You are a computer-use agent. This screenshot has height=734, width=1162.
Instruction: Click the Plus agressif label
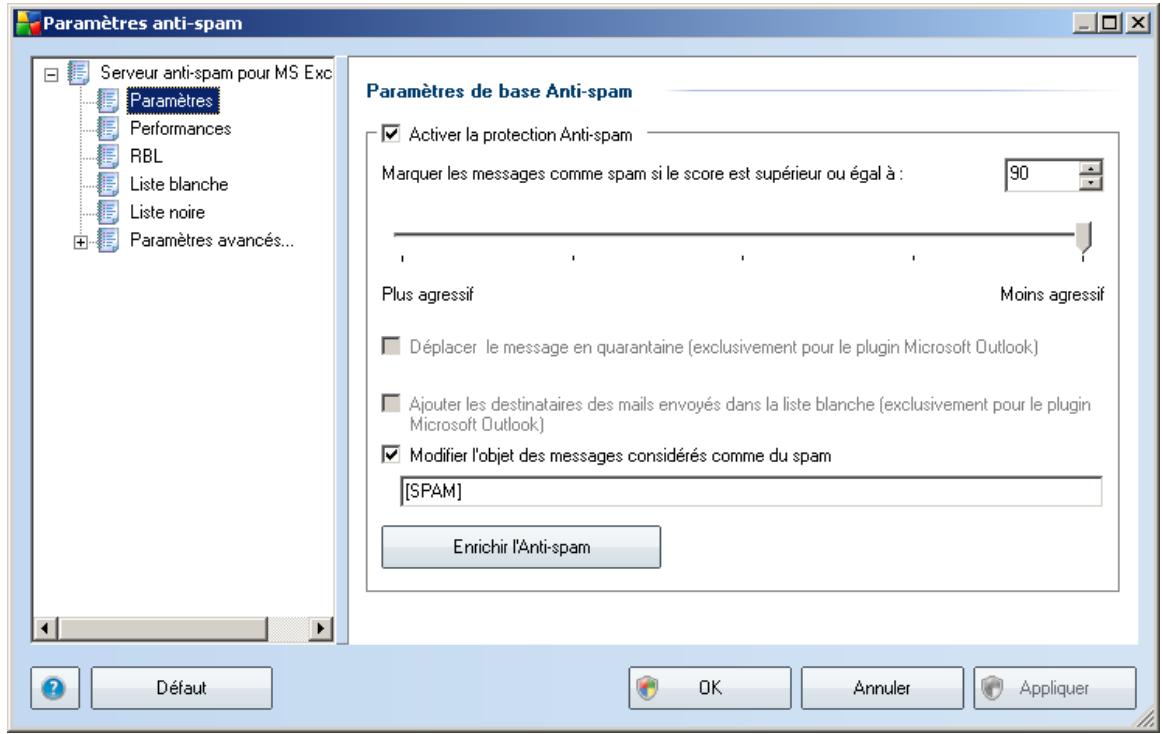[x=428, y=294]
